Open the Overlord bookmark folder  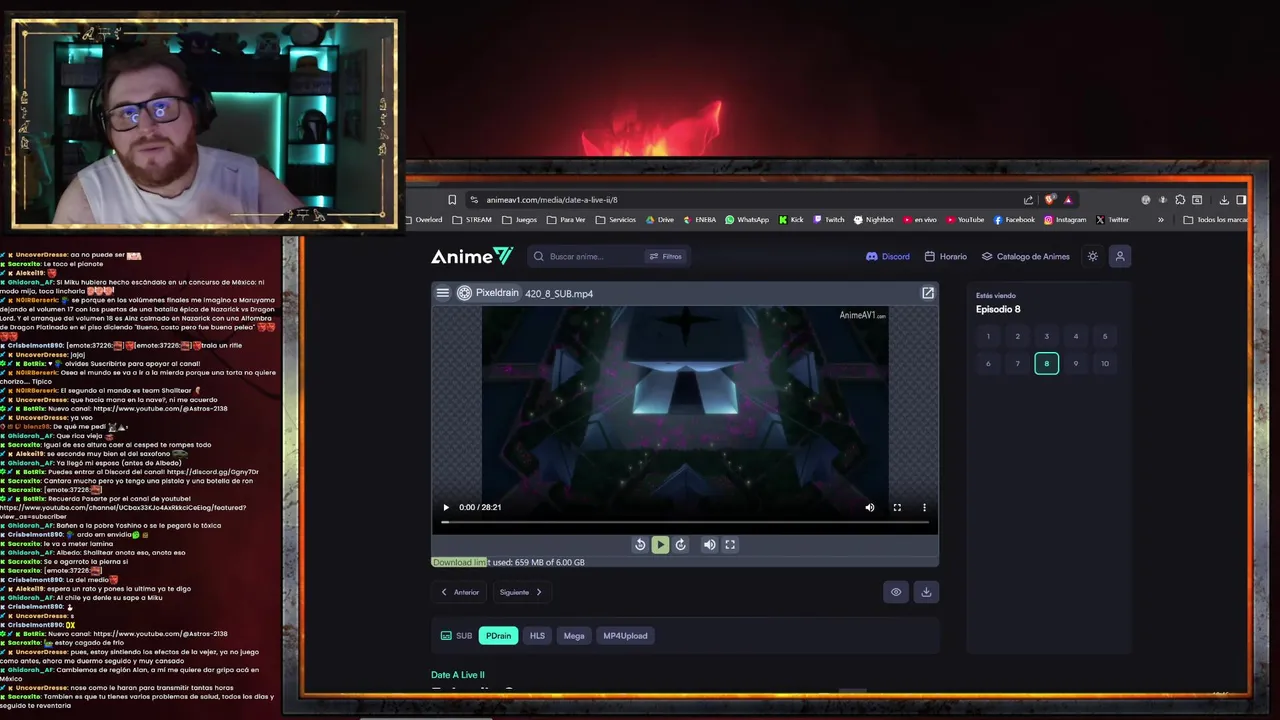tap(423, 220)
